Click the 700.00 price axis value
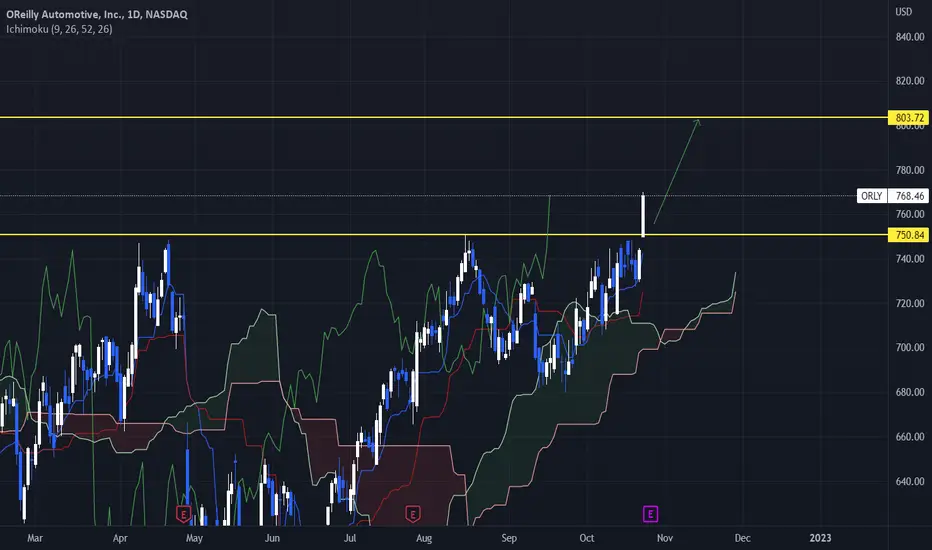Viewport: 932px width, 550px height. 910,347
